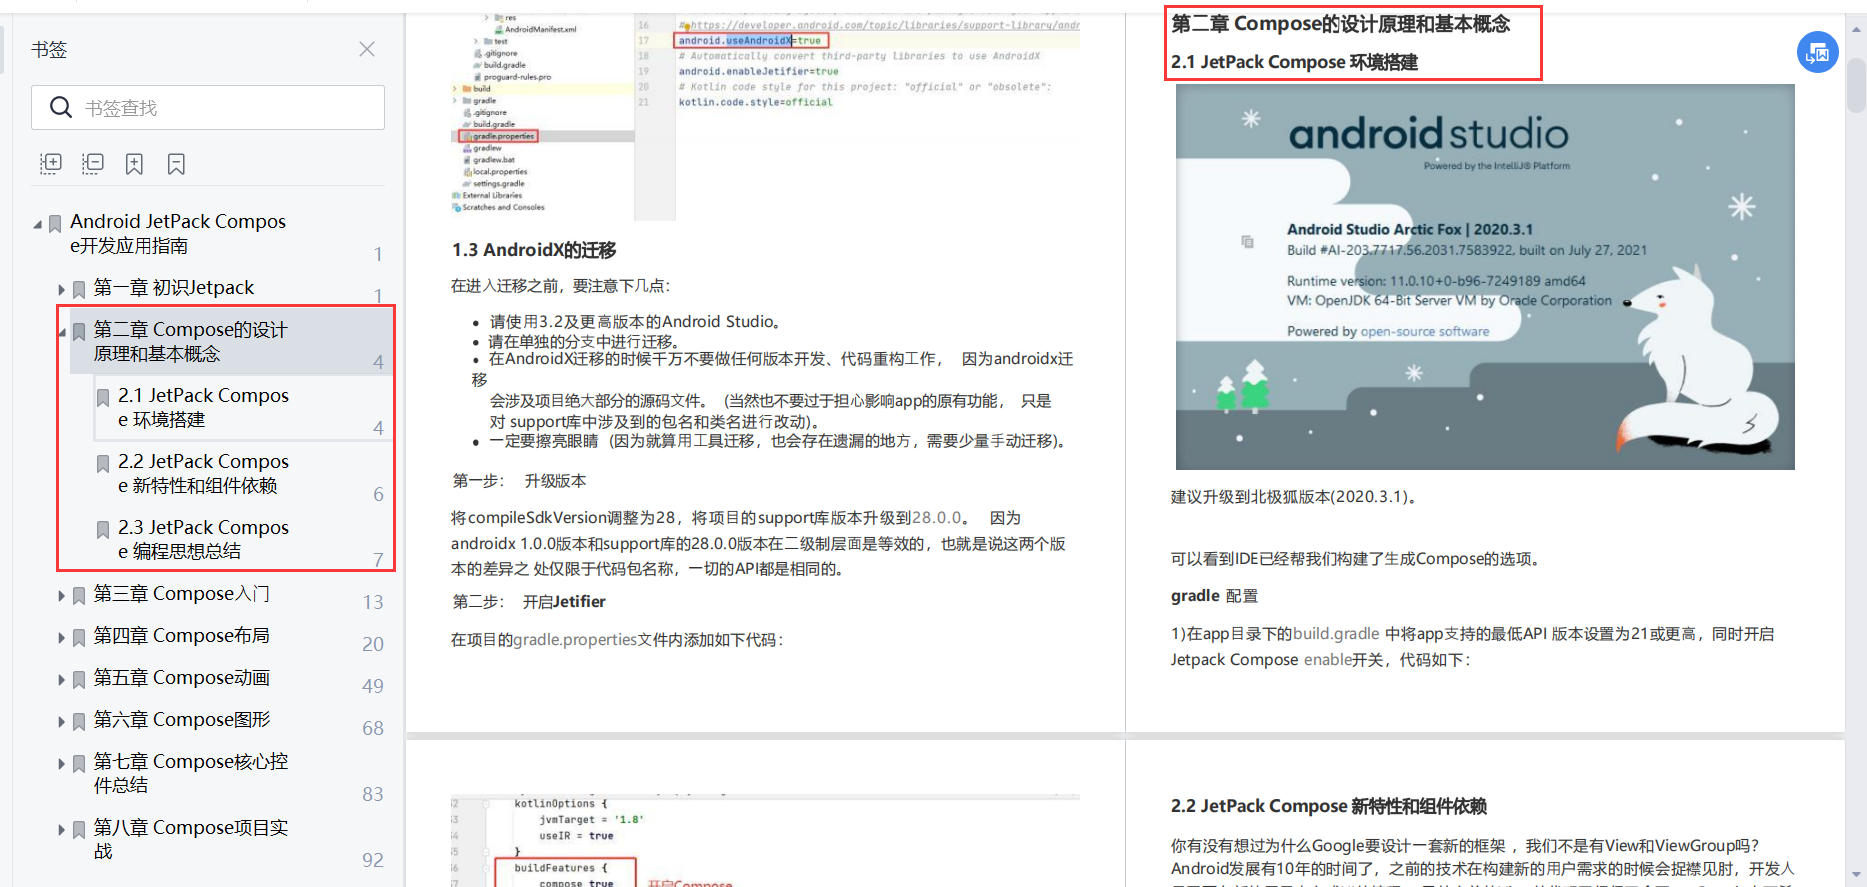Click the expand-all bookmarks icon

(x=51, y=164)
